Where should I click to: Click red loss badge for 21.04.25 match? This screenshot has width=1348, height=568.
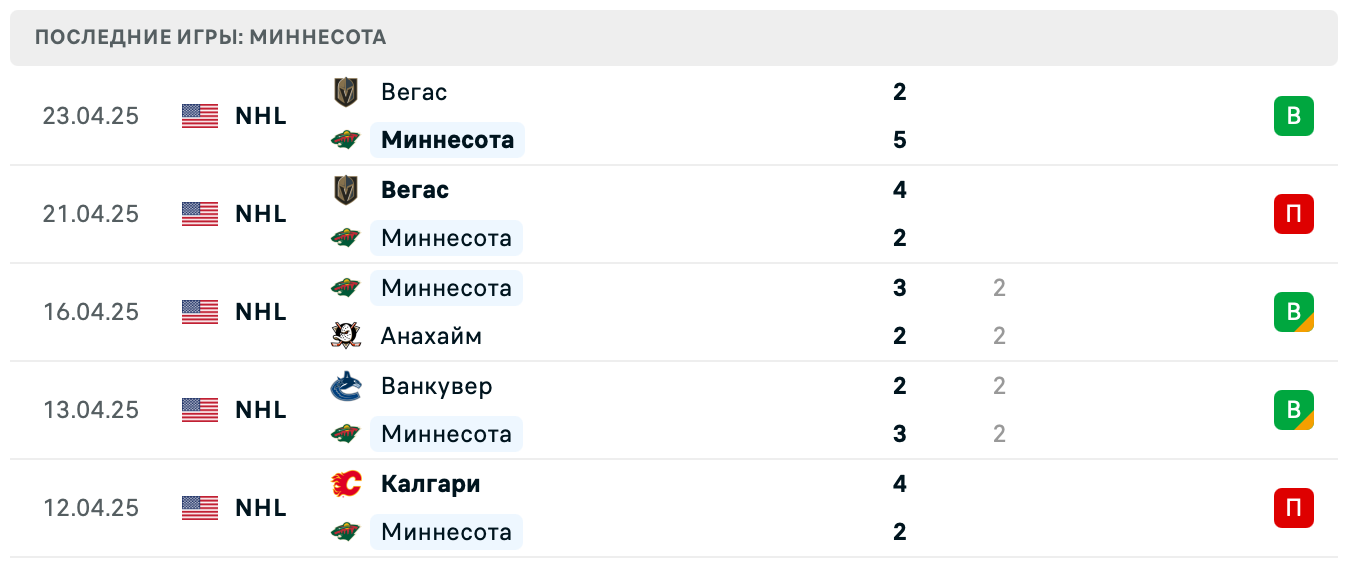click(1293, 214)
